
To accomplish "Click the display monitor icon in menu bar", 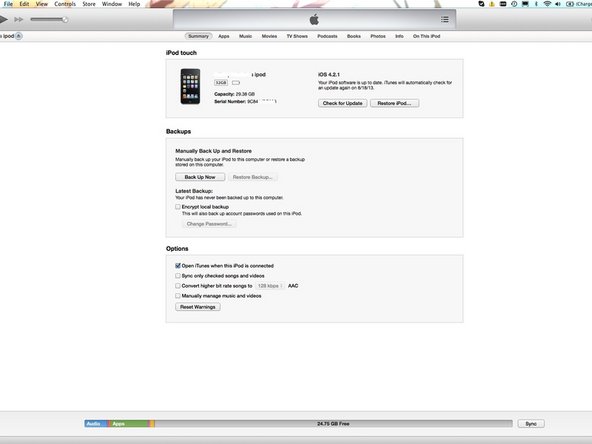I will pyautogui.click(x=525, y=4).
